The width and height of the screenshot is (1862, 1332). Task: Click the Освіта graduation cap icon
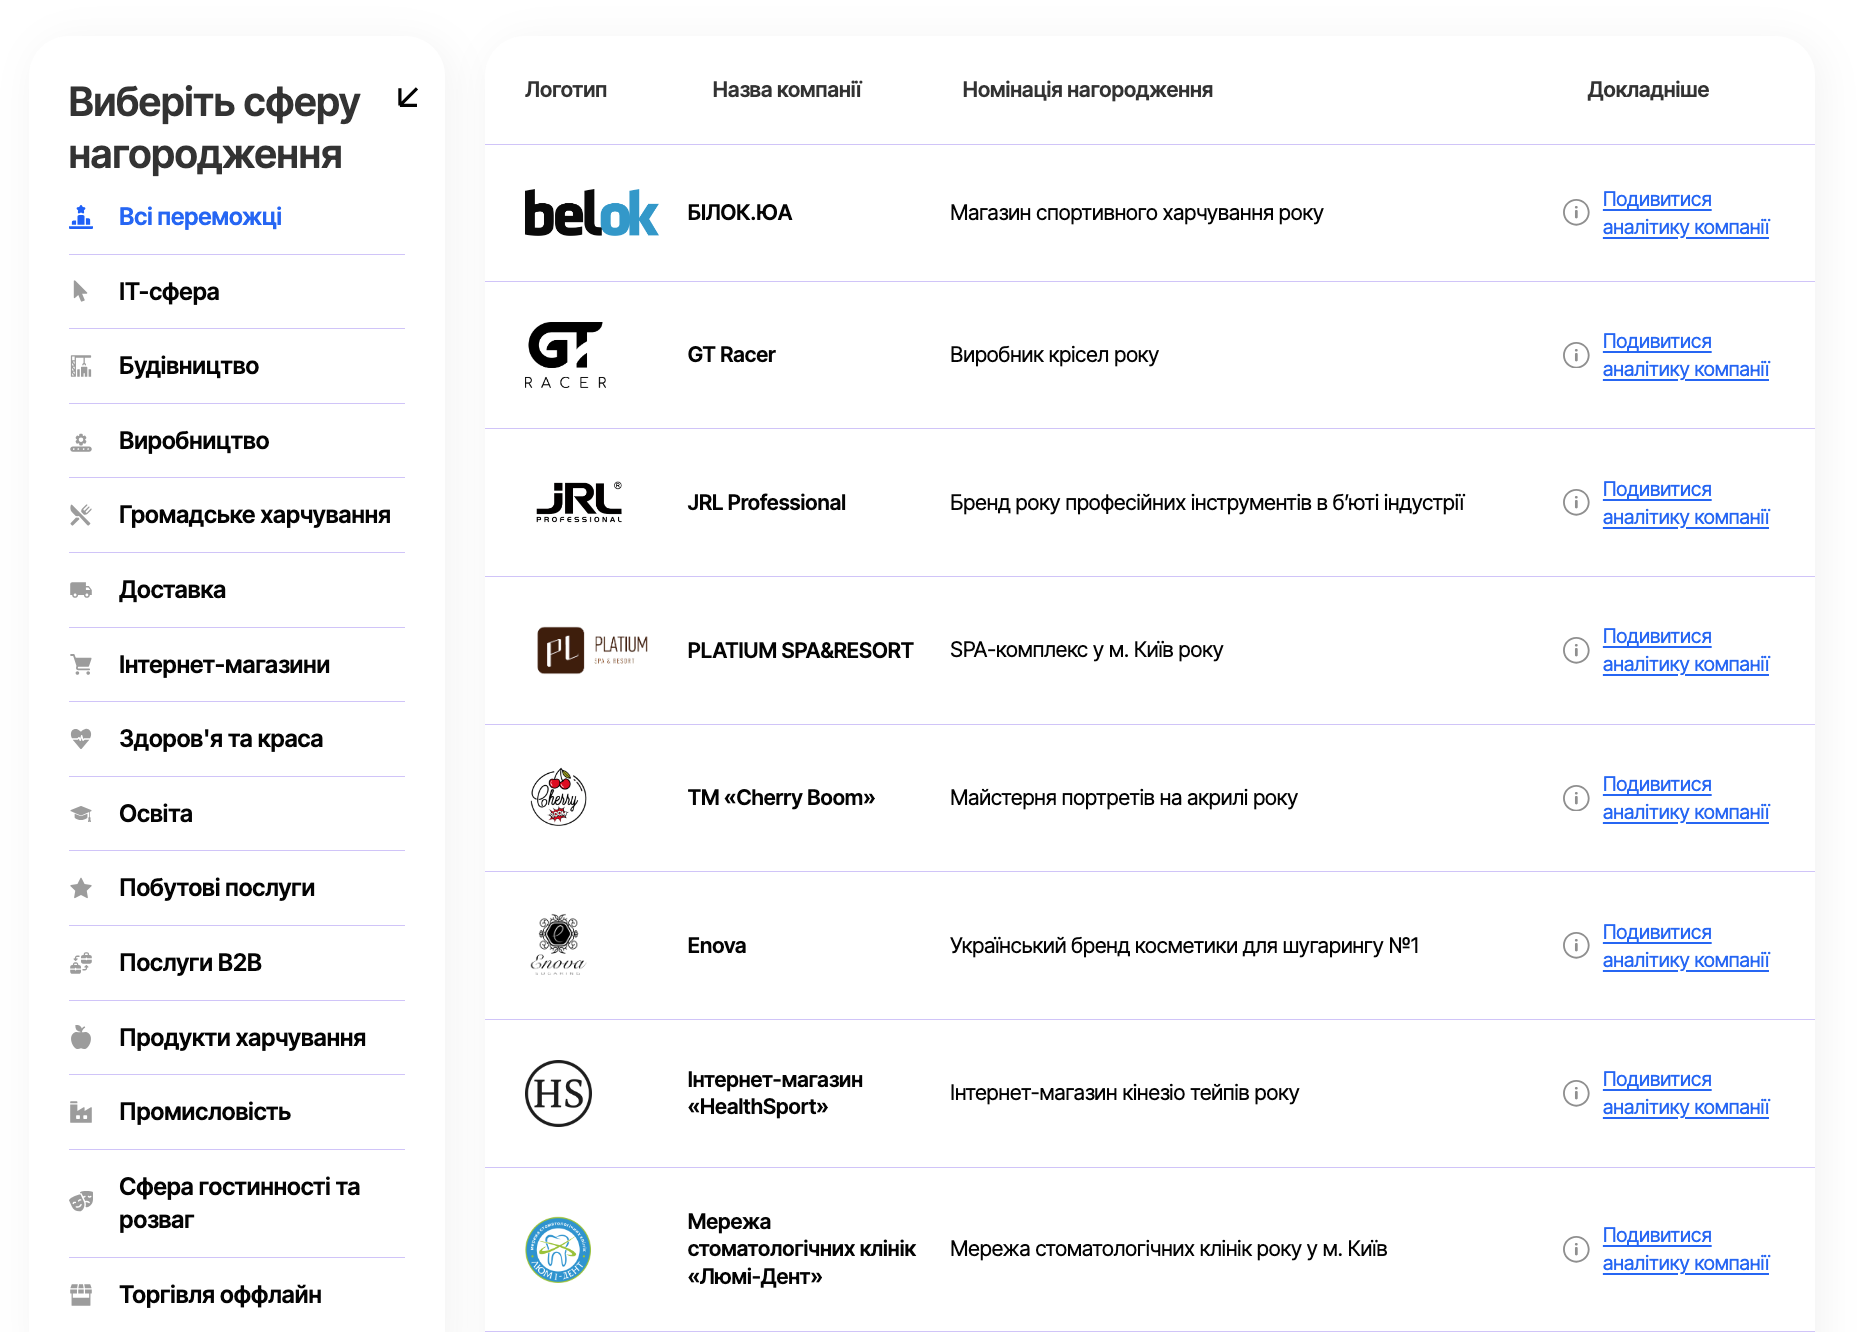point(81,814)
